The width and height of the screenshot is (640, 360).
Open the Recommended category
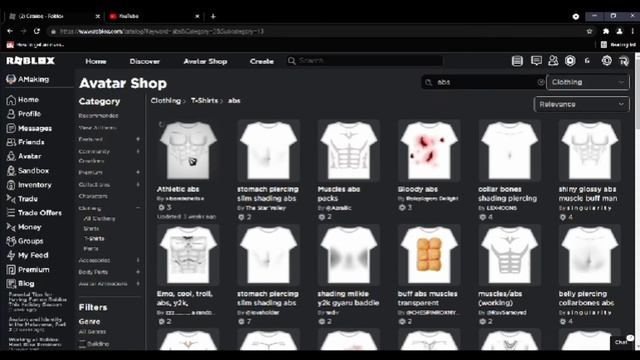point(98,116)
